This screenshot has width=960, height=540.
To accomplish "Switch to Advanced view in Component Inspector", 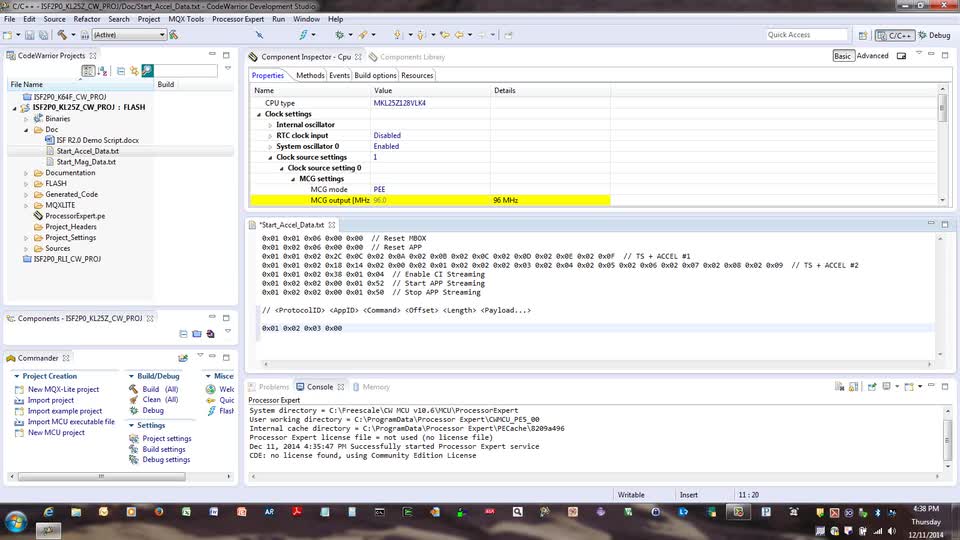I will pos(872,56).
